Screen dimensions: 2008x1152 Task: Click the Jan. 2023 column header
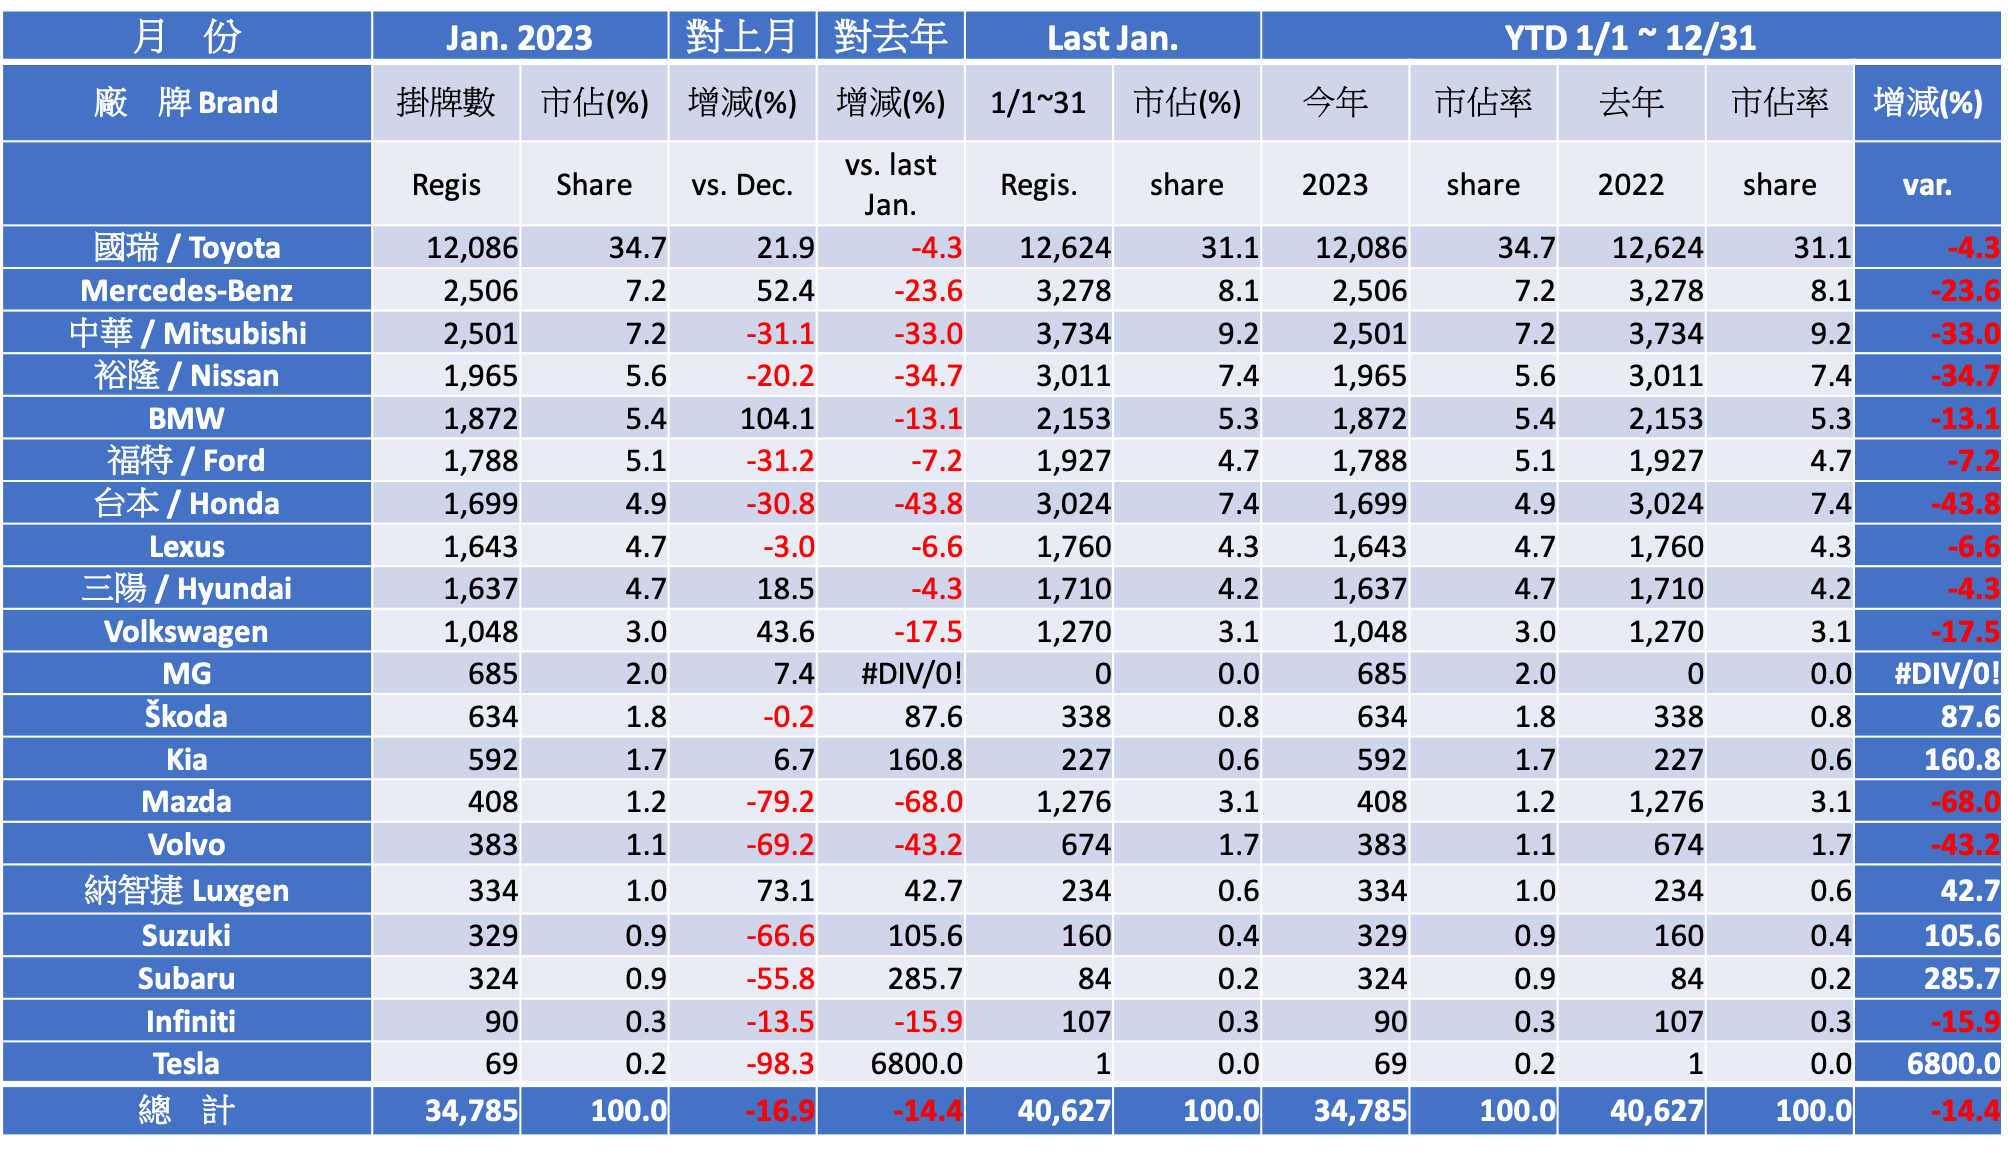520,38
